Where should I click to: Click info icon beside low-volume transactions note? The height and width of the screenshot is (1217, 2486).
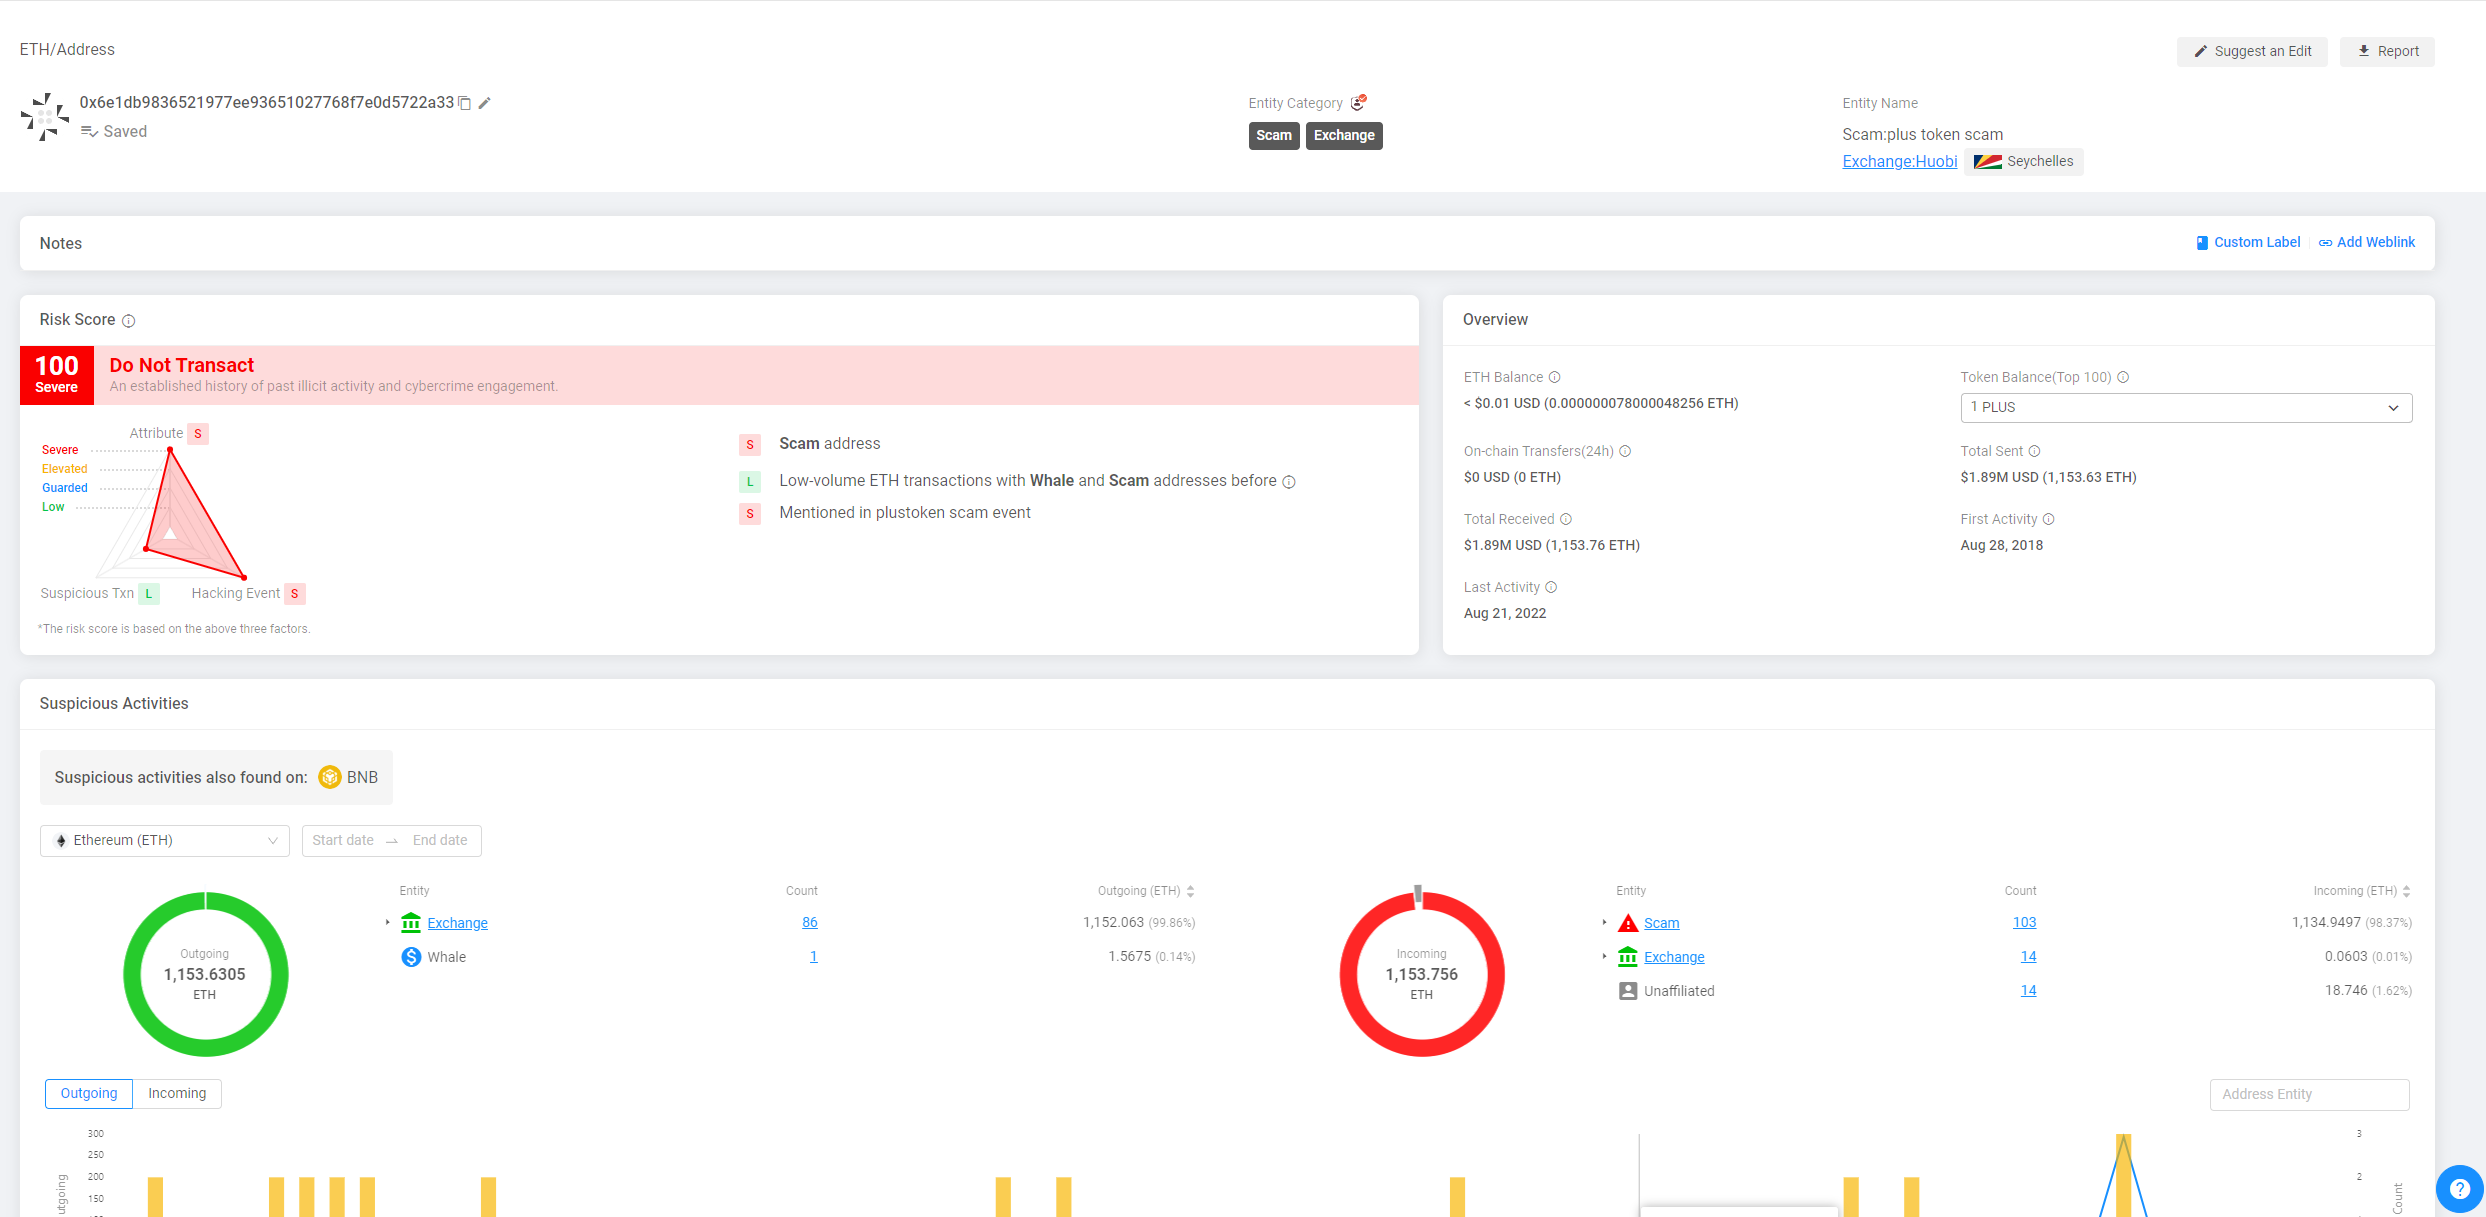(1289, 482)
